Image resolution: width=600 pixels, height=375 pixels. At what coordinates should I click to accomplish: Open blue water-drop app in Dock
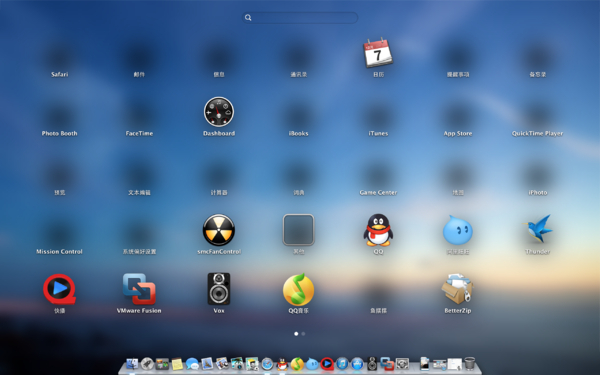point(312,364)
